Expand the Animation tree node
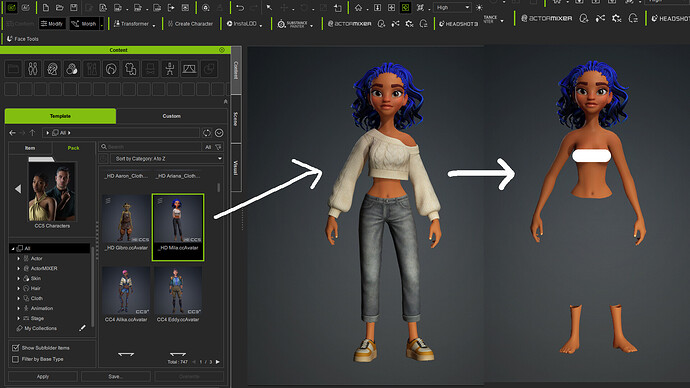Viewport: 690px width, 388px height. pyautogui.click(x=18, y=308)
